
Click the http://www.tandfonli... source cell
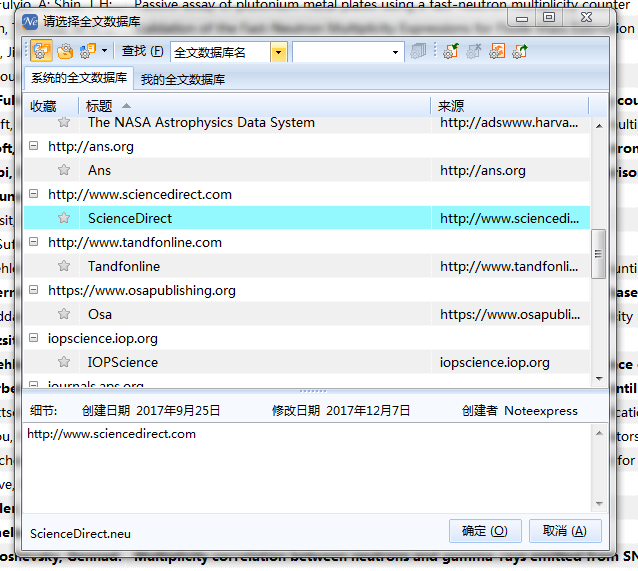coord(509,267)
